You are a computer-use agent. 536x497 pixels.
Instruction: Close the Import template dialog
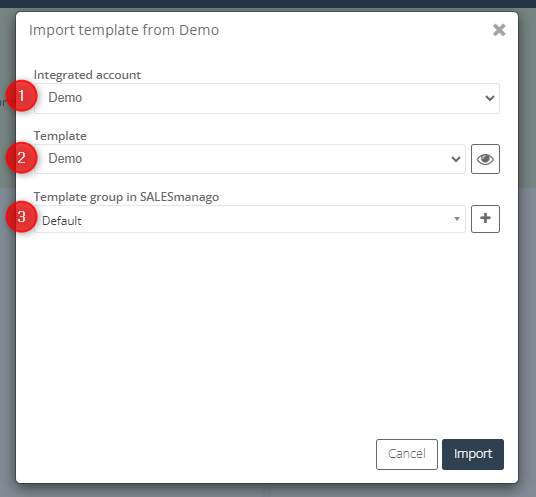(499, 30)
